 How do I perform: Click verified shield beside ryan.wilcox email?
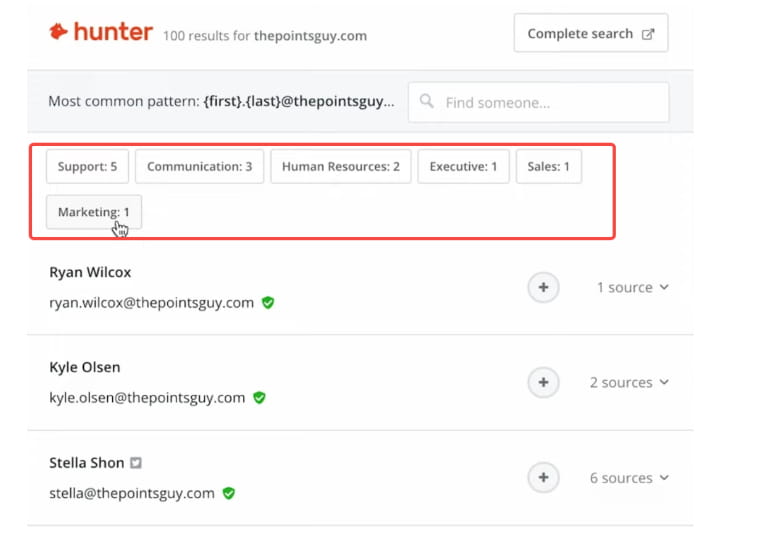[267, 302]
